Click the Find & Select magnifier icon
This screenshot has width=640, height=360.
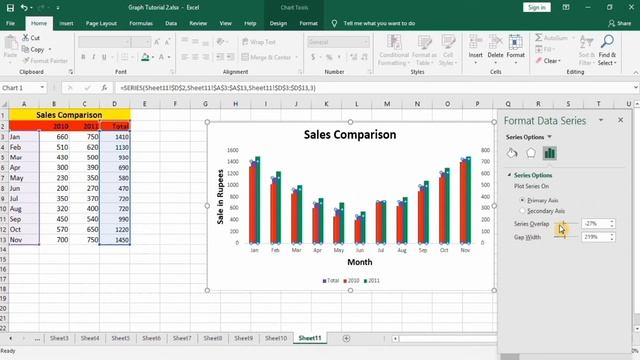(607, 41)
